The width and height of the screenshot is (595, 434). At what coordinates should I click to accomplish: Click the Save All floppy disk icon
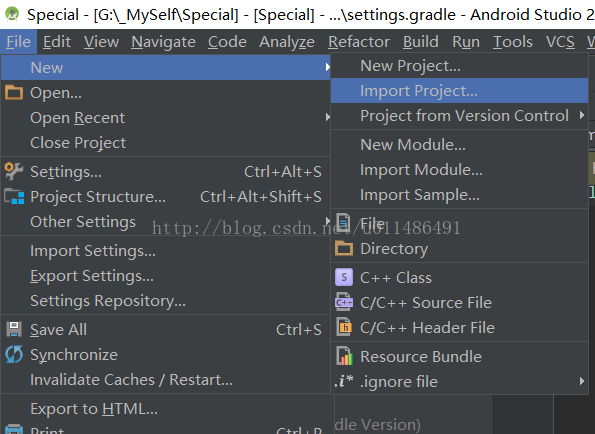pyautogui.click(x=14, y=329)
